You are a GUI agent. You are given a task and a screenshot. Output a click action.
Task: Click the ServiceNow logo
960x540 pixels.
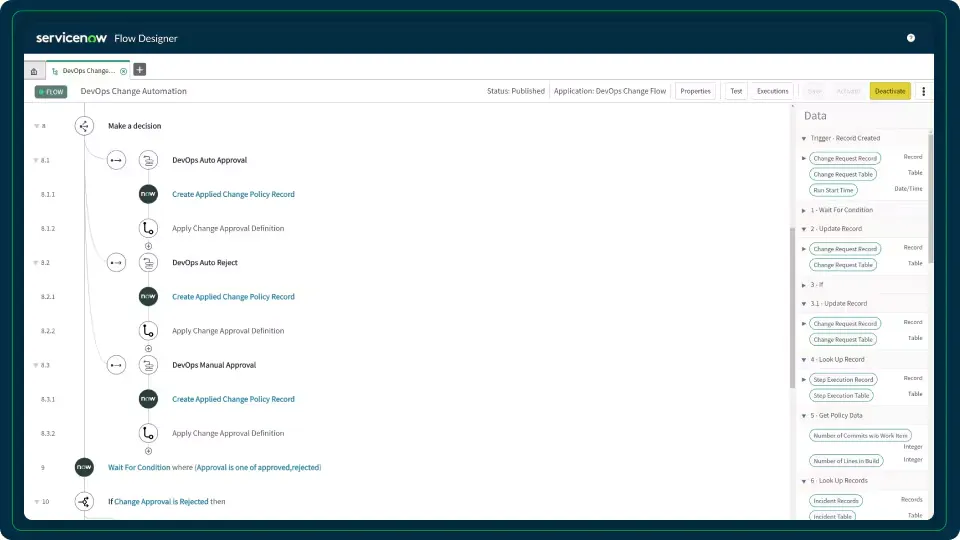[71, 38]
